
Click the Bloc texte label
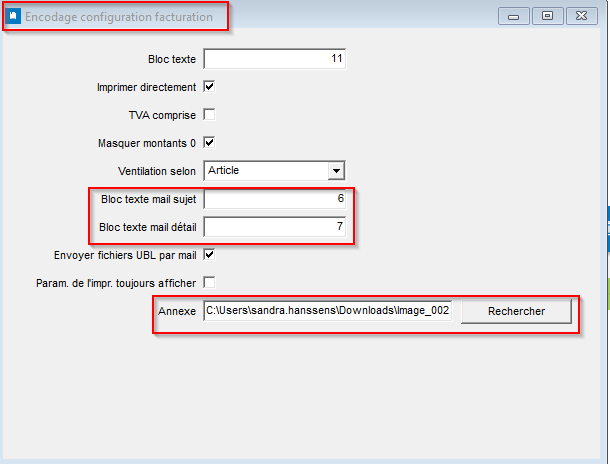tap(172, 59)
